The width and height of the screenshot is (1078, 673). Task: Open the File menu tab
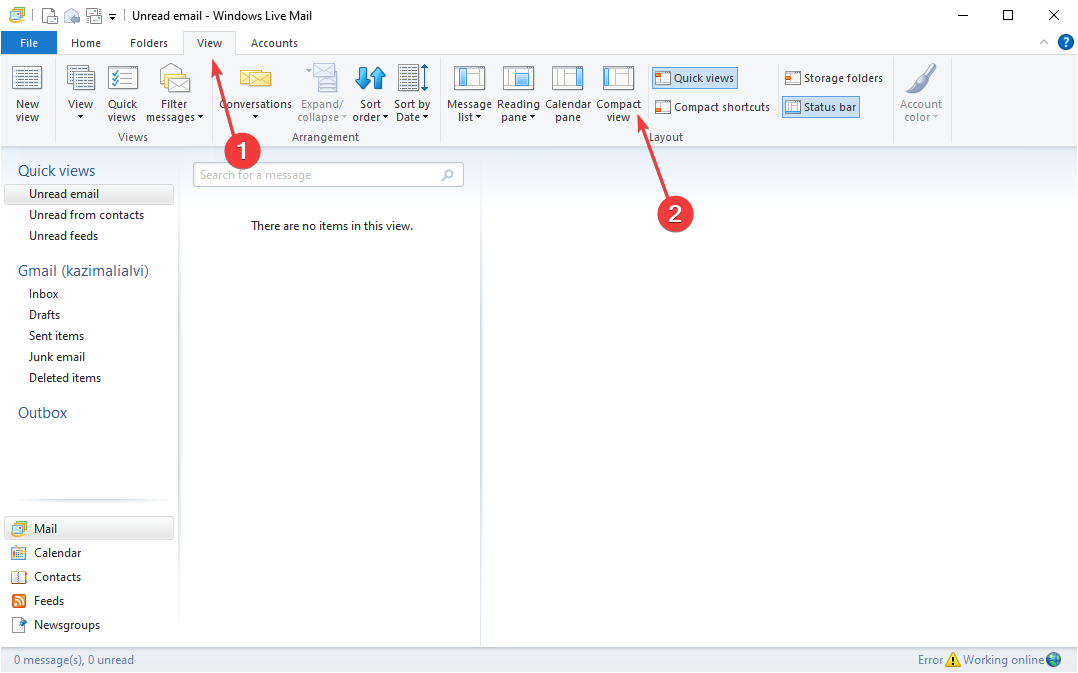[x=29, y=43]
